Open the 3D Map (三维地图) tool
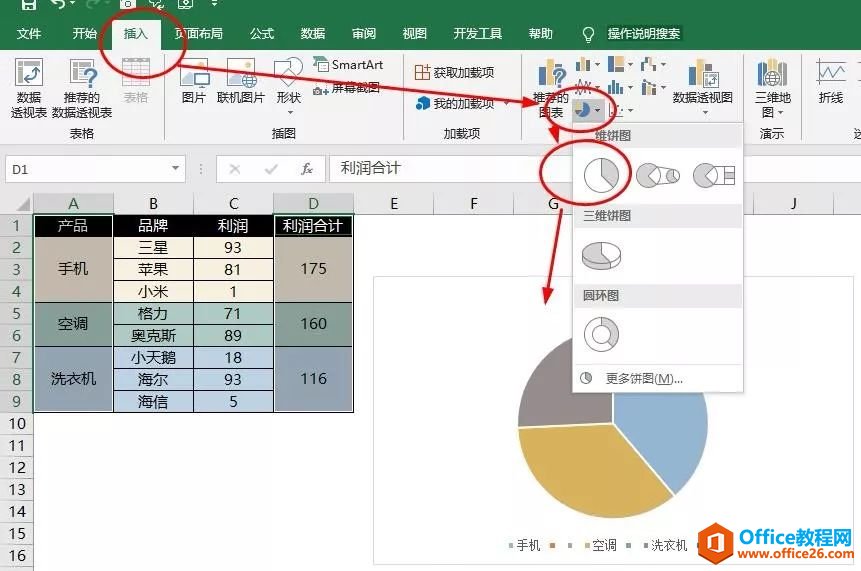The image size is (861, 571). click(x=772, y=88)
